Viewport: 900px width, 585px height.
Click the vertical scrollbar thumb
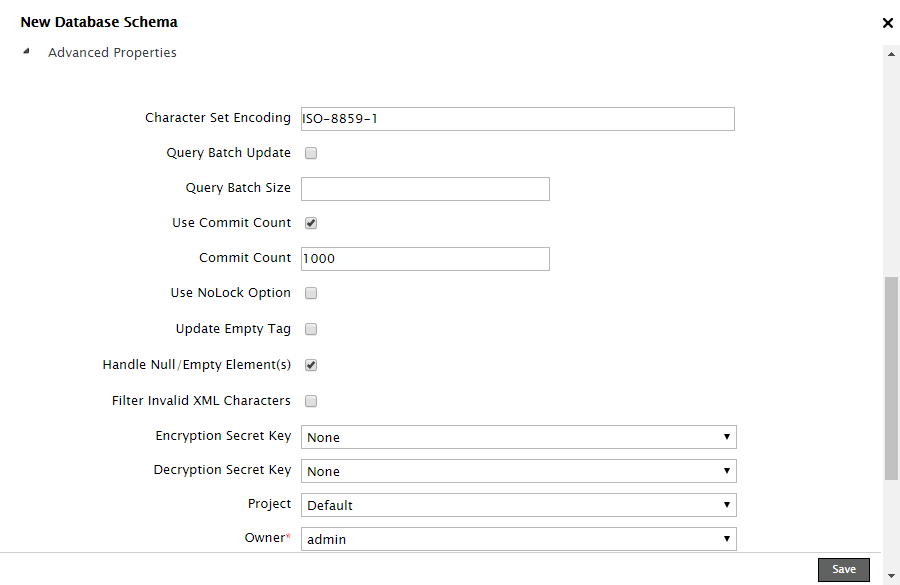891,380
